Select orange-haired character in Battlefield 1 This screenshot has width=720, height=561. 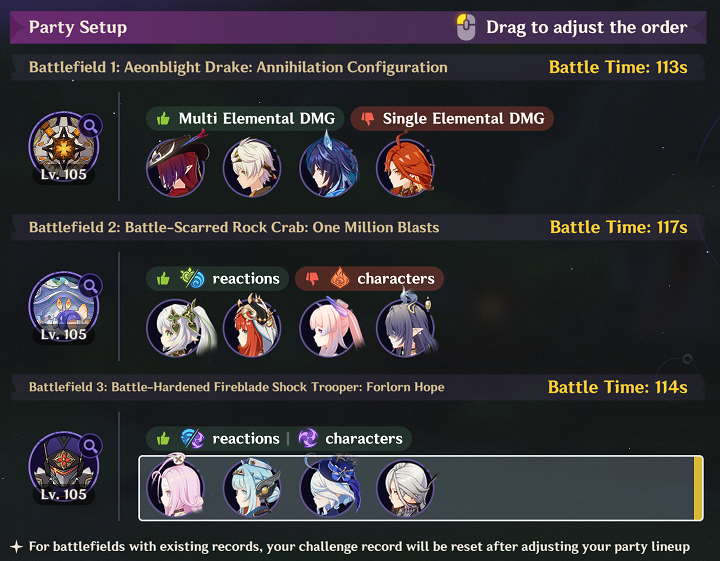pyautogui.click(x=405, y=167)
